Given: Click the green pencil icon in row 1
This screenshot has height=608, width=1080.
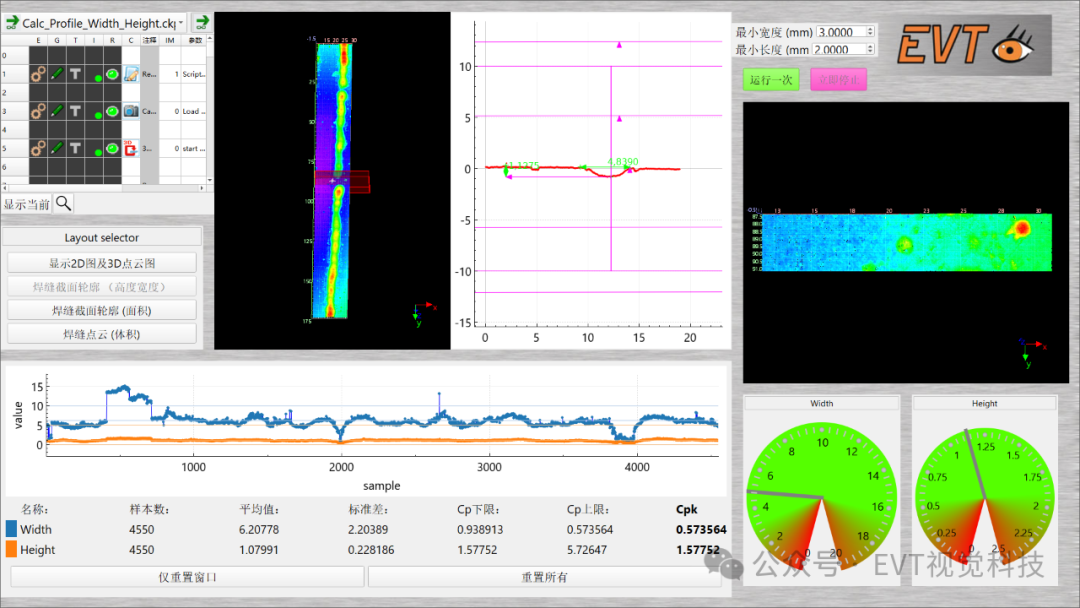Looking at the screenshot, I should 56,74.
